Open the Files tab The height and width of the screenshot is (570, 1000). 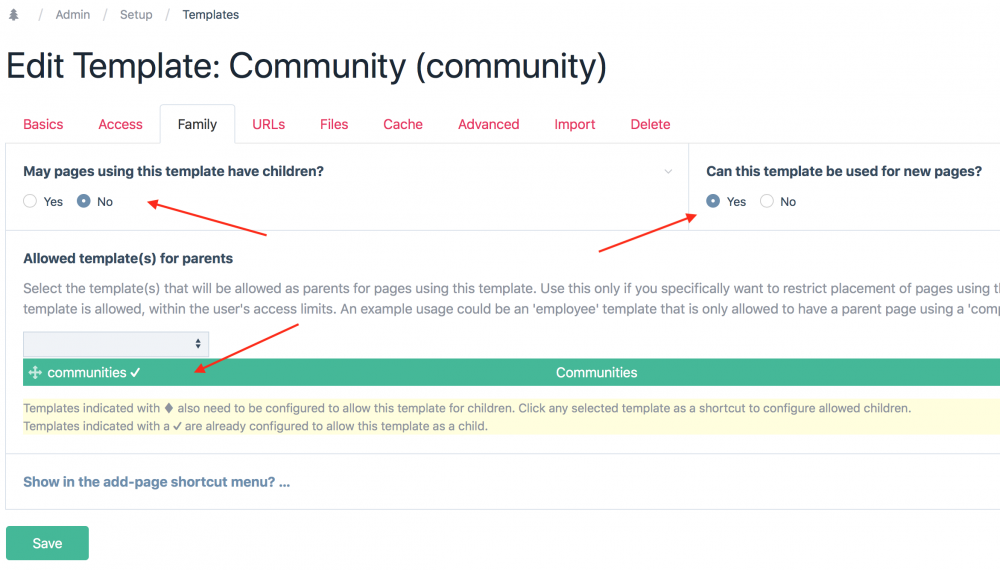[334, 124]
